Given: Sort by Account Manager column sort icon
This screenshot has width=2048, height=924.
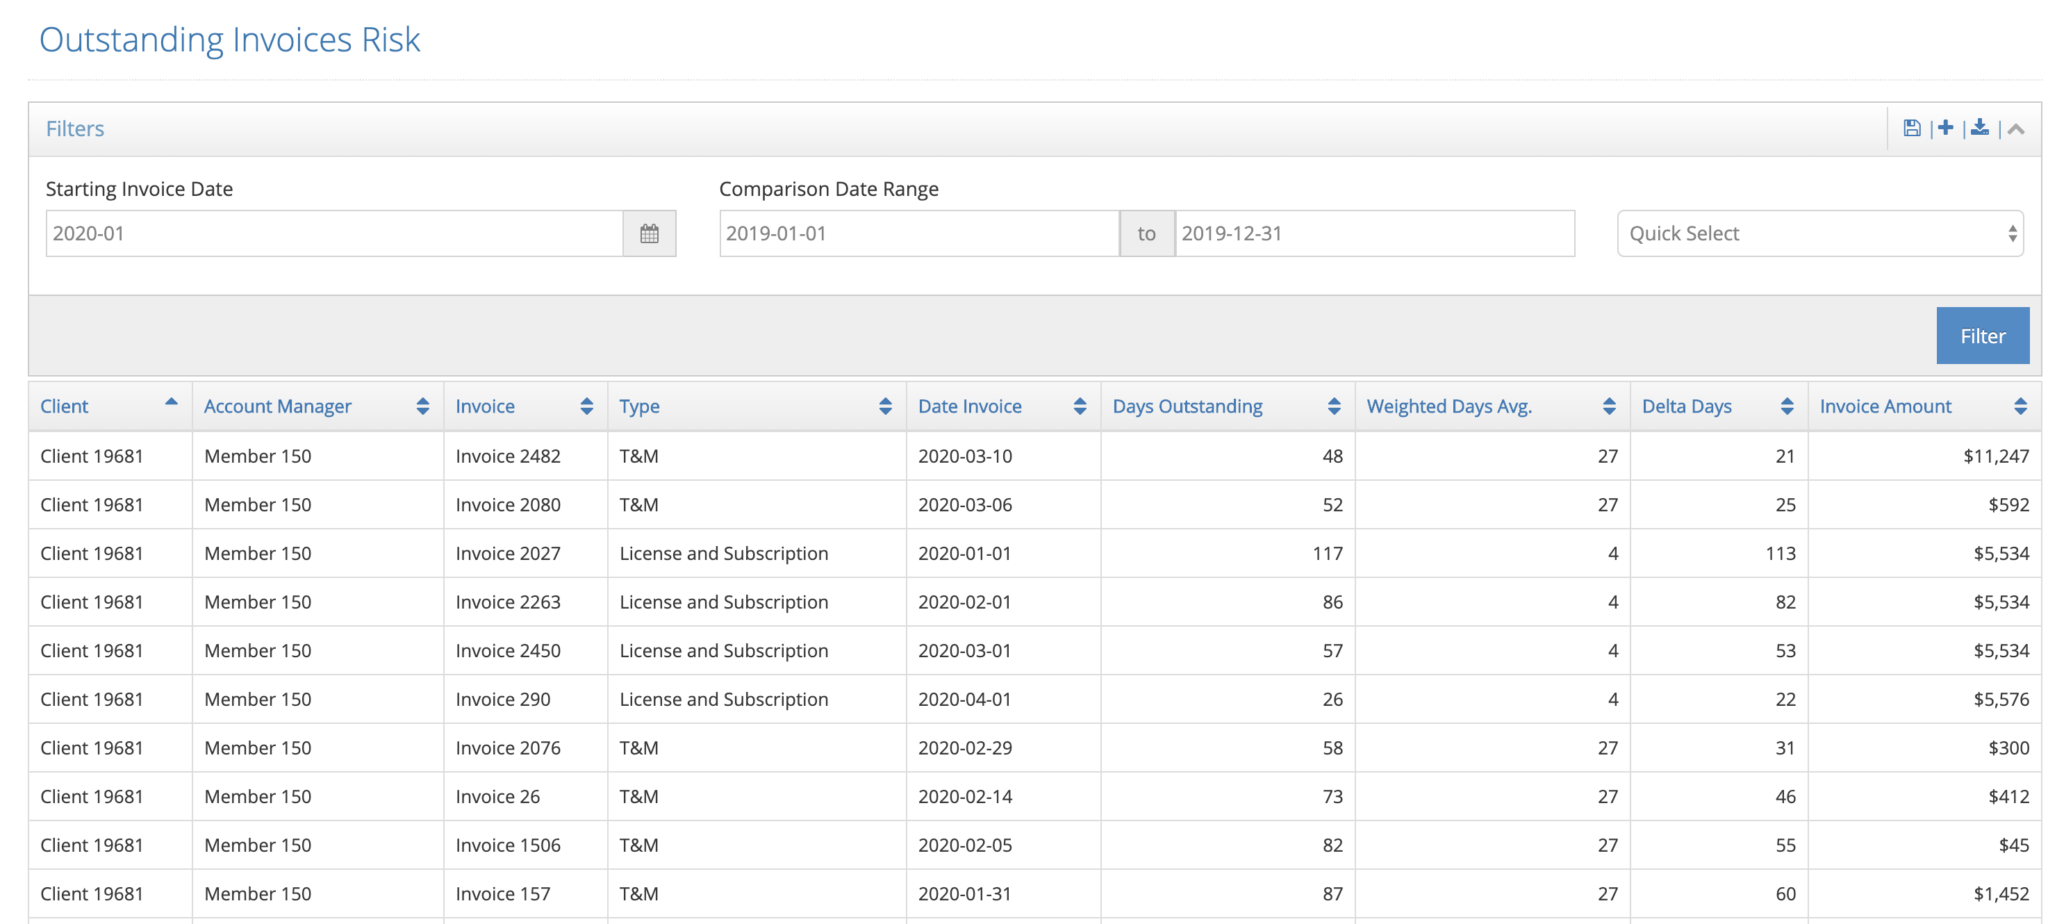Looking at the screenshot, I should tap(422, 406).
